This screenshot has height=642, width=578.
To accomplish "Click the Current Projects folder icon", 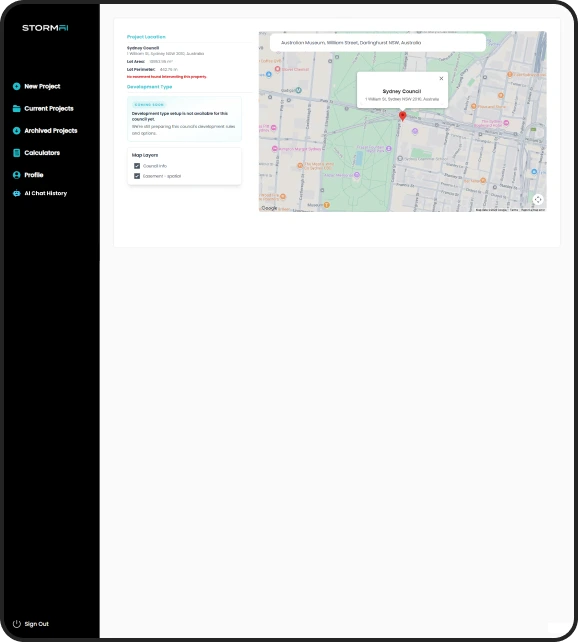I will (x=16, y=109).
